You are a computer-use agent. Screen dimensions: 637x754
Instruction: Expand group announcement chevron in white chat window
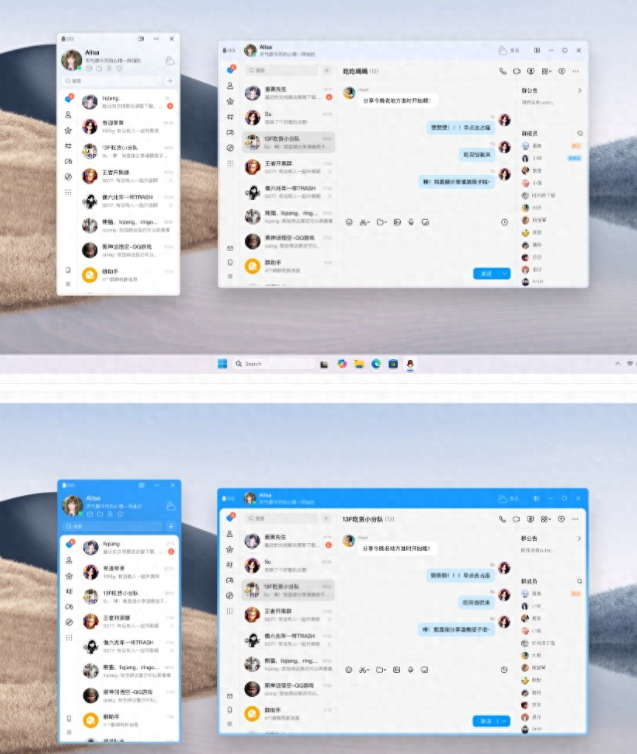(580, 90)
